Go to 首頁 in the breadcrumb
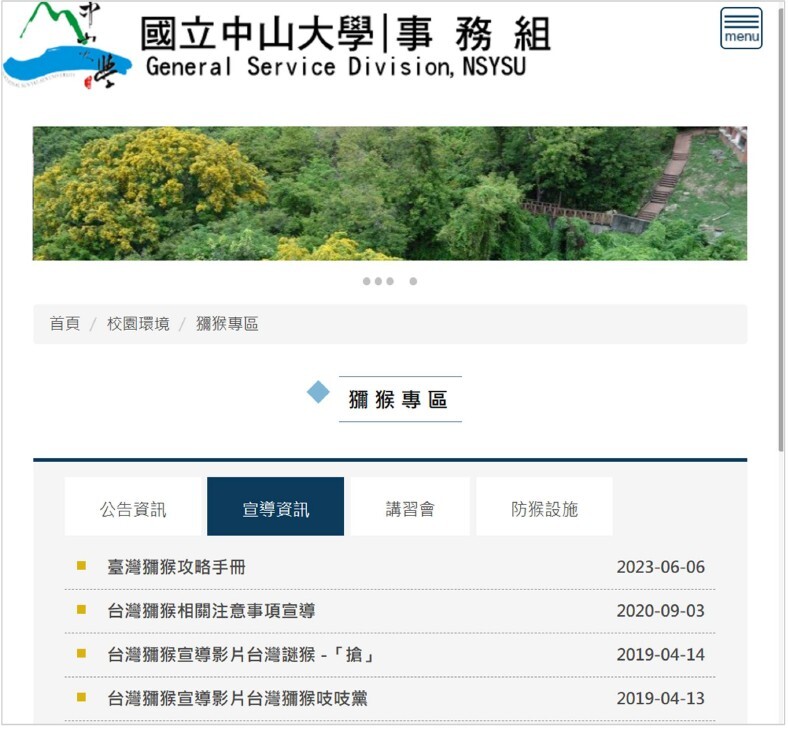 [65, 324]
